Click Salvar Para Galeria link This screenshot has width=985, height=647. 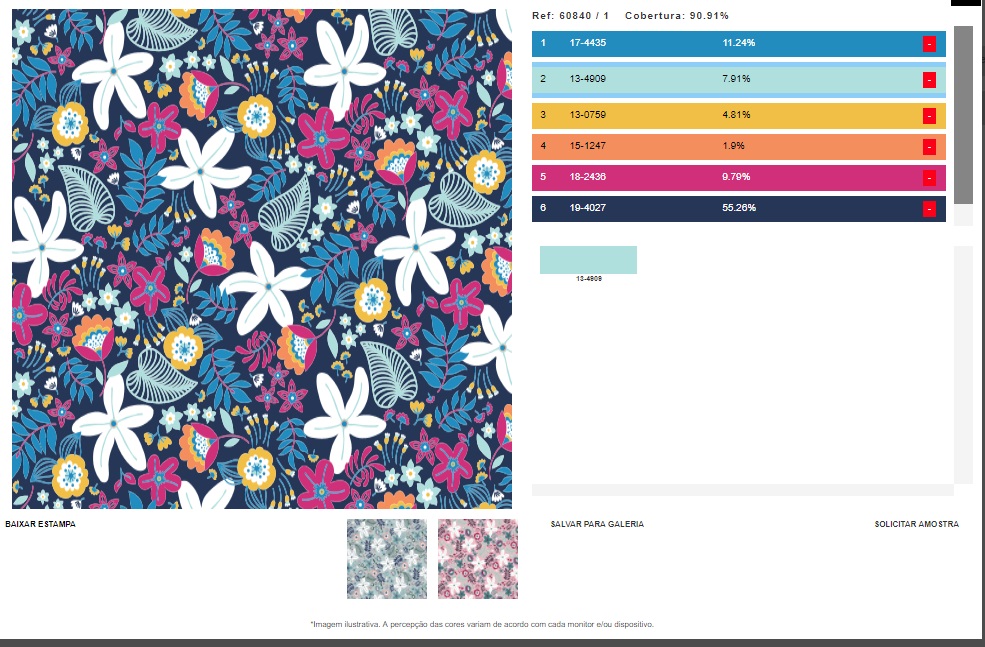597,524
